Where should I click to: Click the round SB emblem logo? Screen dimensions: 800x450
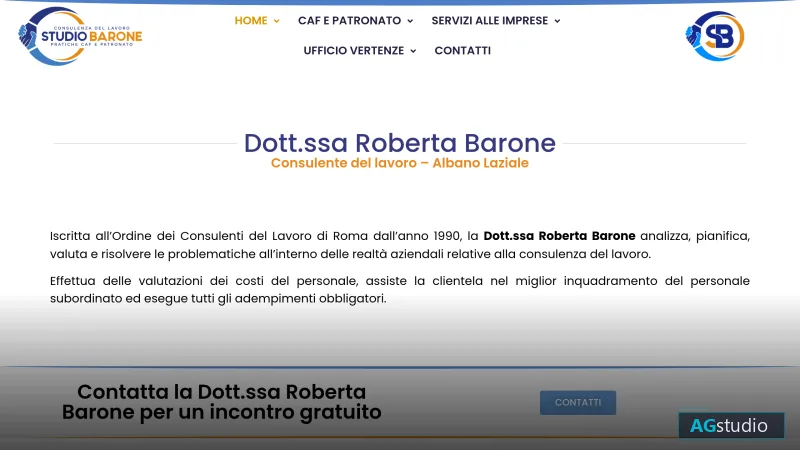714,36
